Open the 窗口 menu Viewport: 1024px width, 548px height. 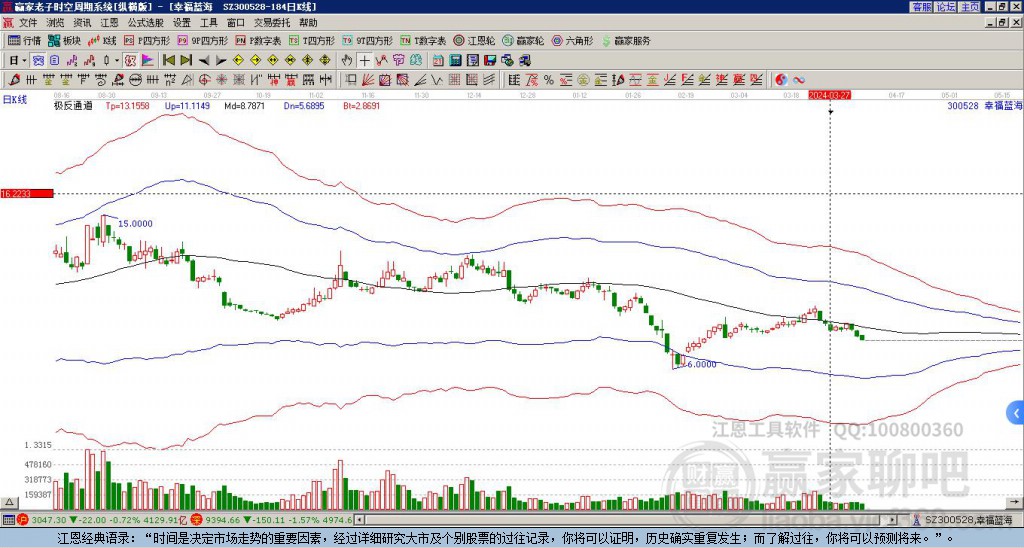tap(236, 23)
